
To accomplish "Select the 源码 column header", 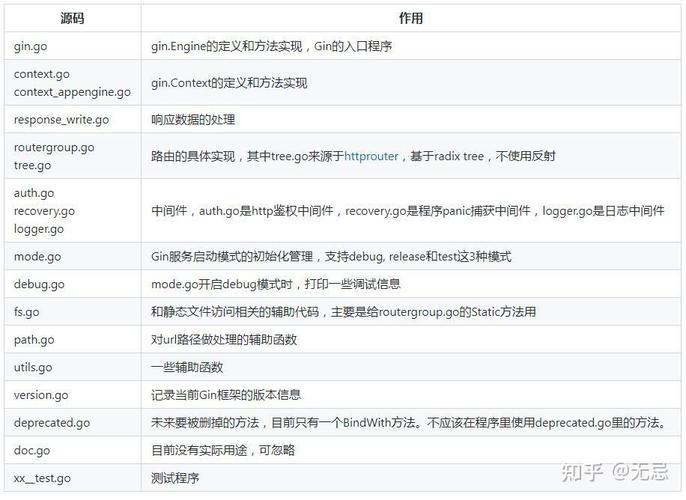I will point(72,18).
